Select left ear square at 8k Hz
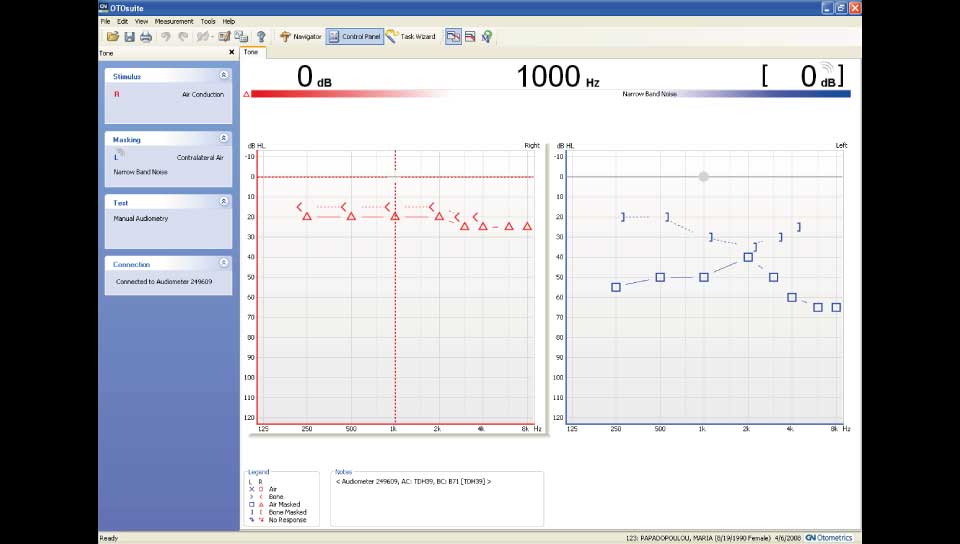 point(836,307)
